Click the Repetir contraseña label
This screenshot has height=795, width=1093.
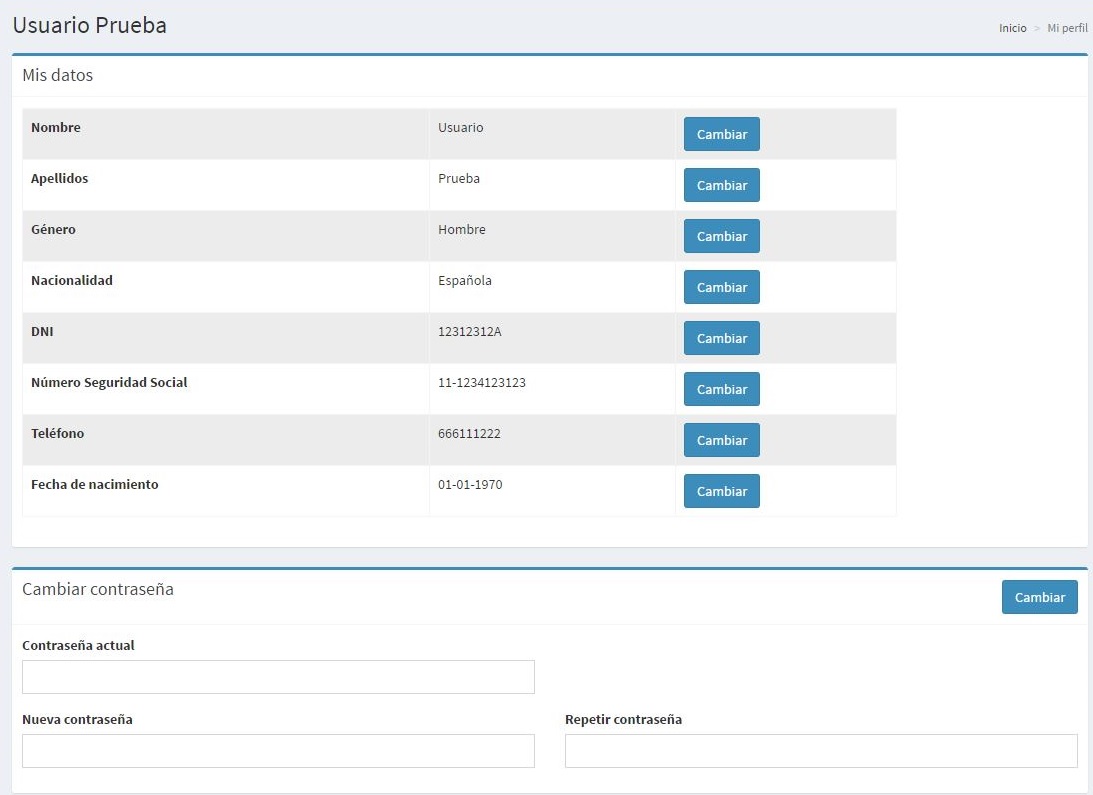(x=623, y=720)
